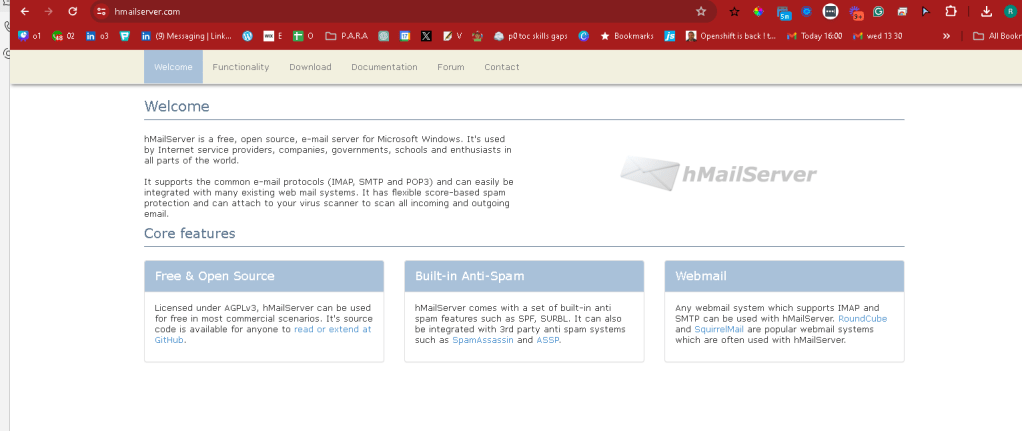This screenshot has height=431, width=1022.
Task: Open the extension with 3+ badge
Action: [855, 12]
